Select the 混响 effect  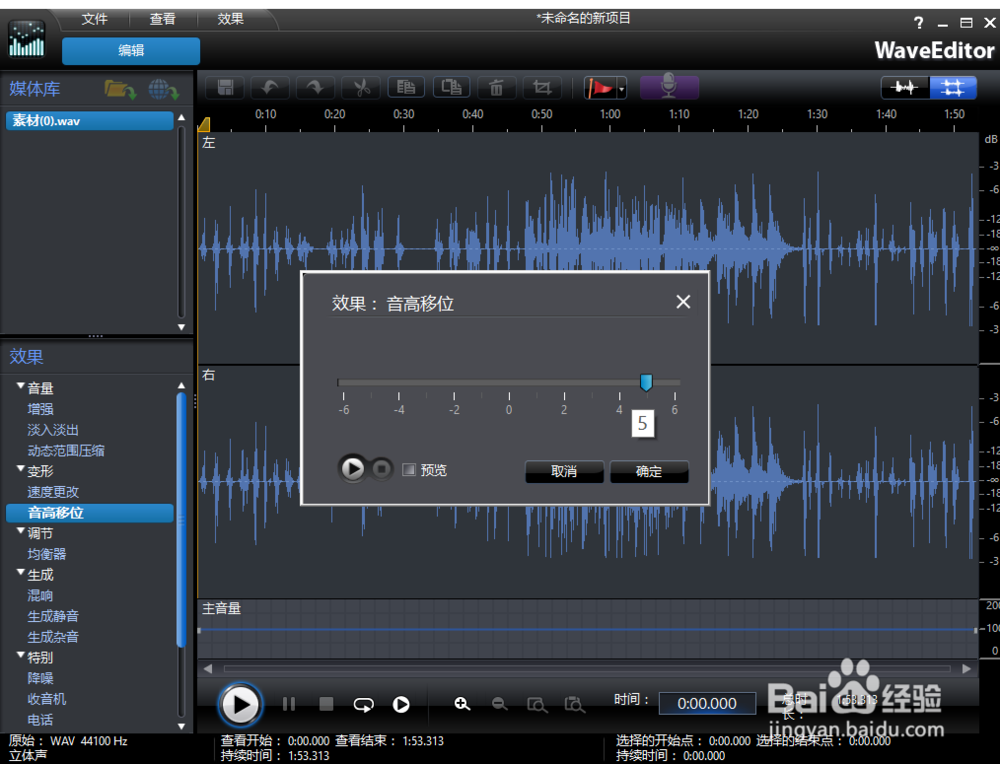(40, 596)
